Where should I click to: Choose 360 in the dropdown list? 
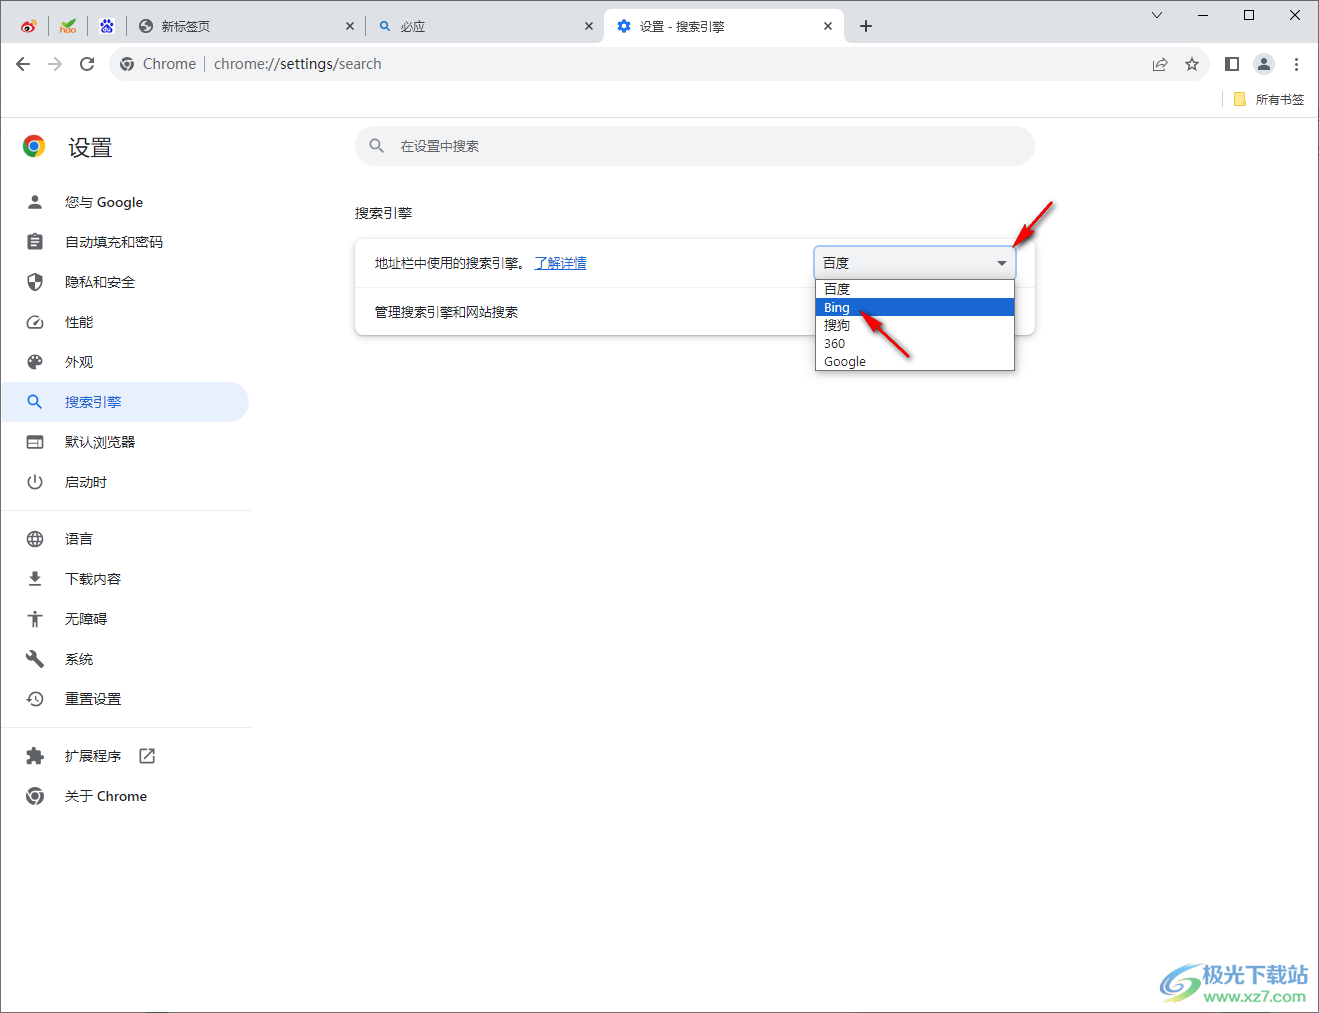[915, 343]
